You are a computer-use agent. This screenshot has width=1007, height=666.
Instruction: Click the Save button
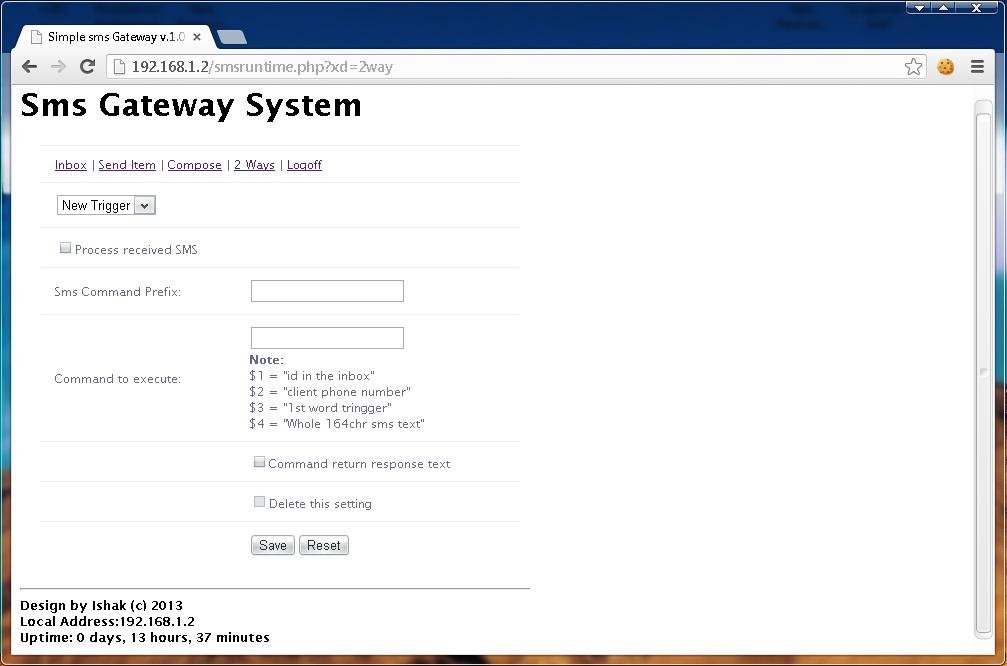[272, 545]
